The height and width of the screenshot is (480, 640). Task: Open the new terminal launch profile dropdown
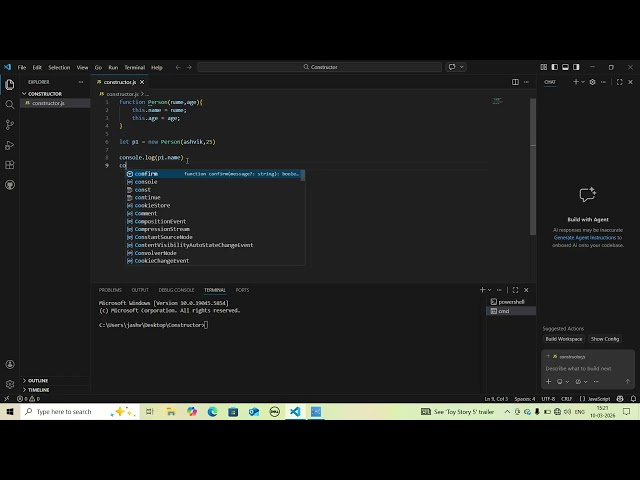[489, 290]
